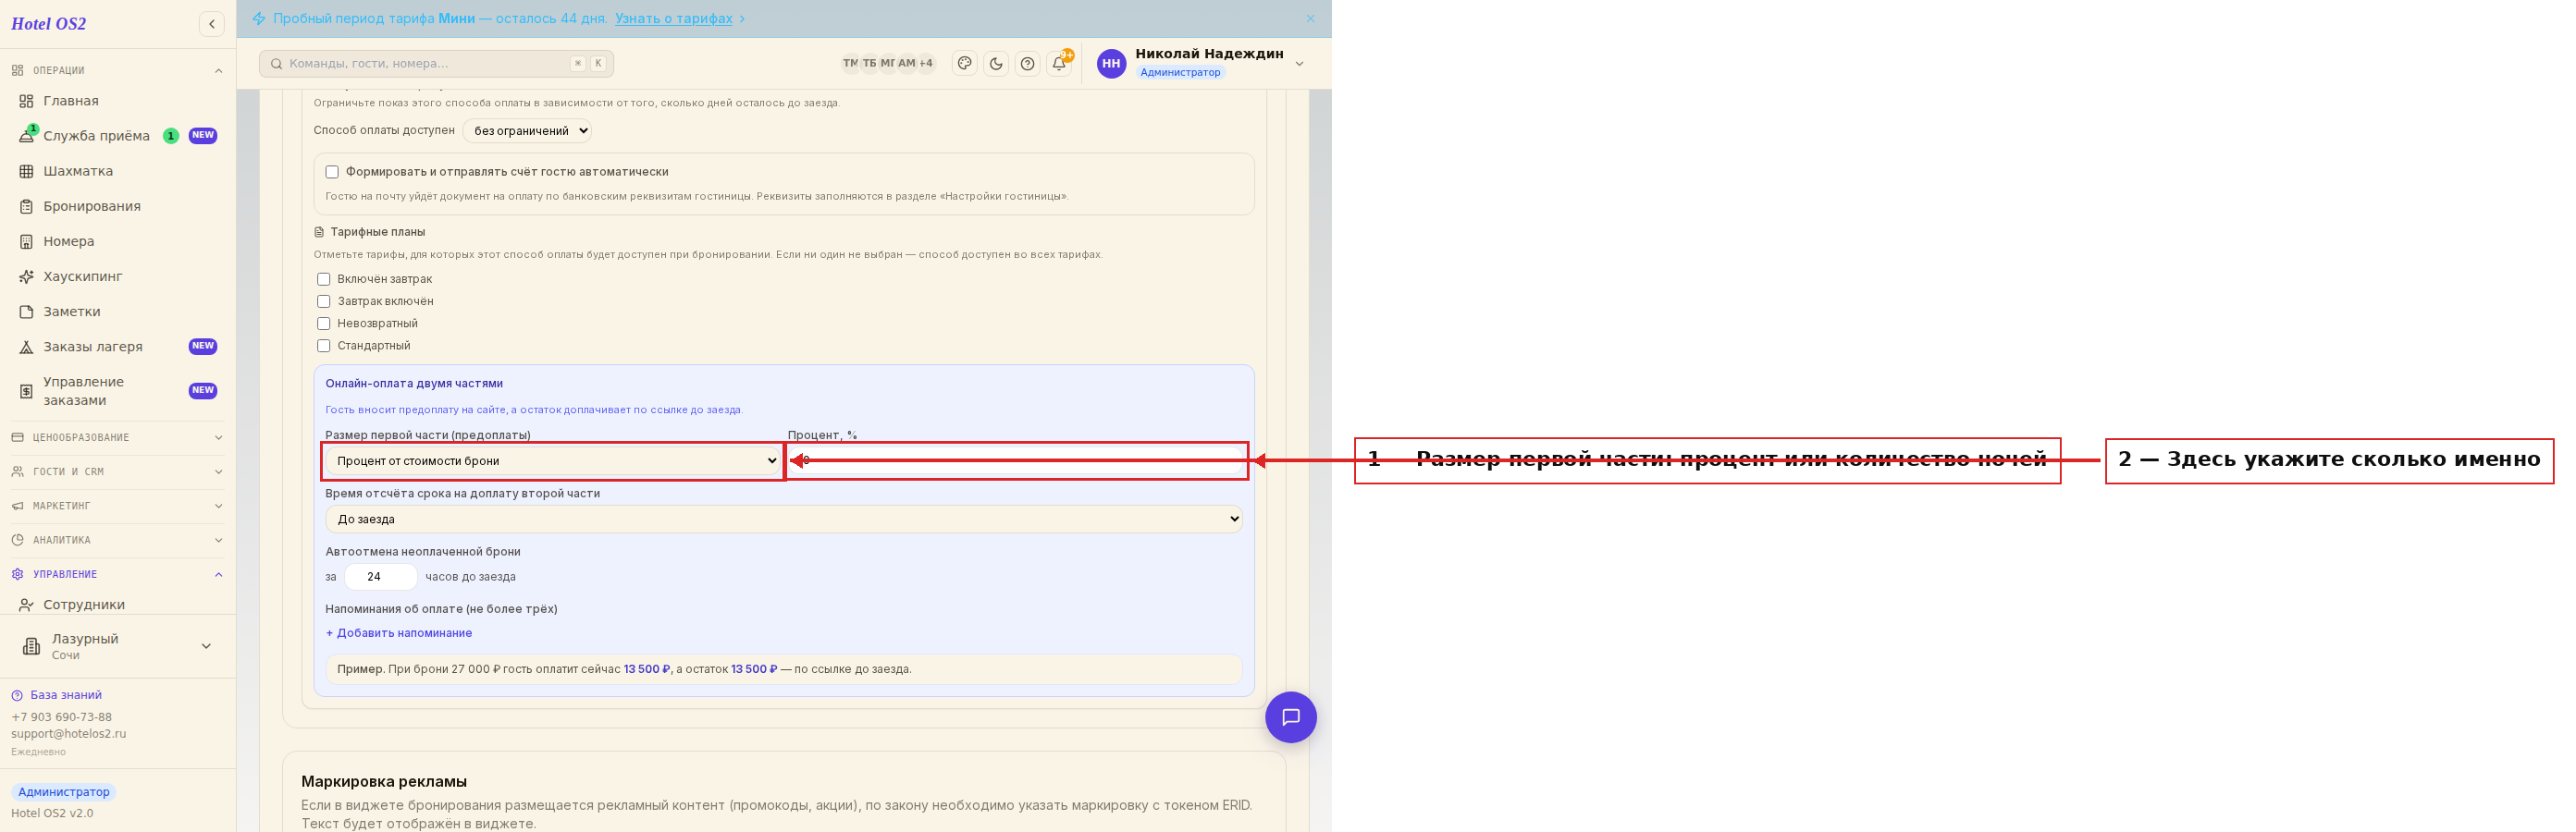
Task: Open the chat bubble floating button
Action: (1290, 717)
